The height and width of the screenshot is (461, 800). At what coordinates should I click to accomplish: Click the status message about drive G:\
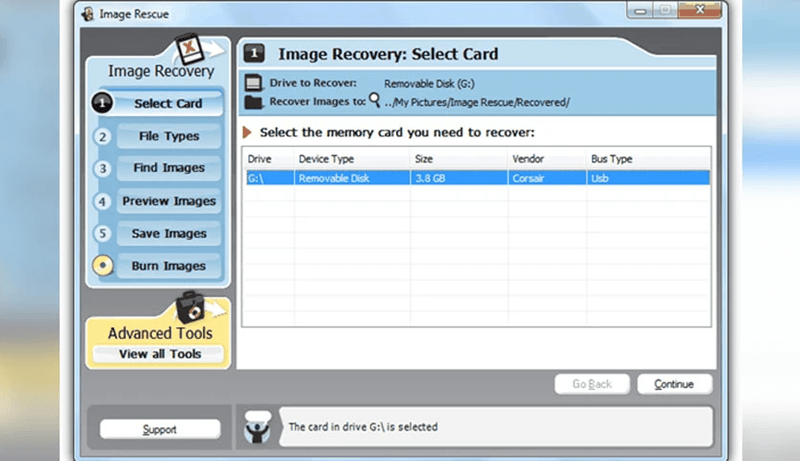coord(363,427)
